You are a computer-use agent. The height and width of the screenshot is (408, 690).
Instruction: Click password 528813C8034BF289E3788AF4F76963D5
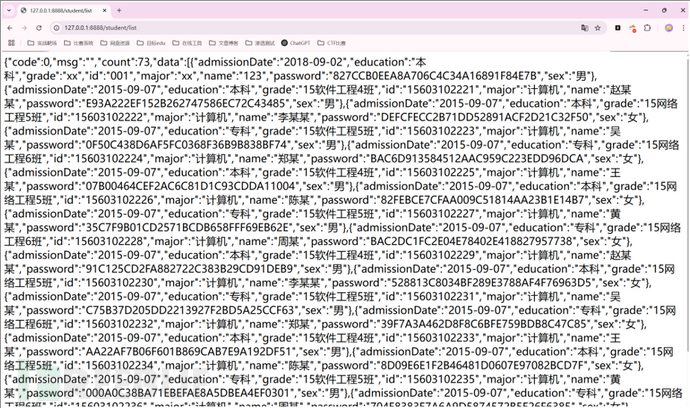coord(491,283)
